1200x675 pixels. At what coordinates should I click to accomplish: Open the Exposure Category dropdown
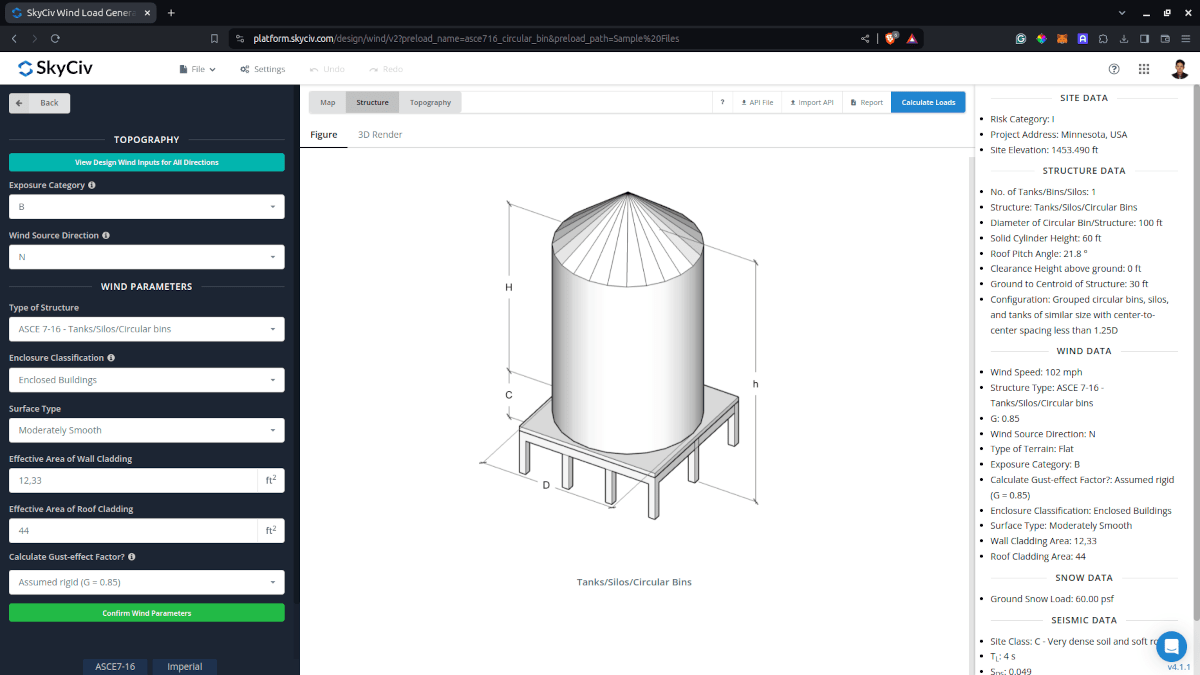[x=147, y=207]
